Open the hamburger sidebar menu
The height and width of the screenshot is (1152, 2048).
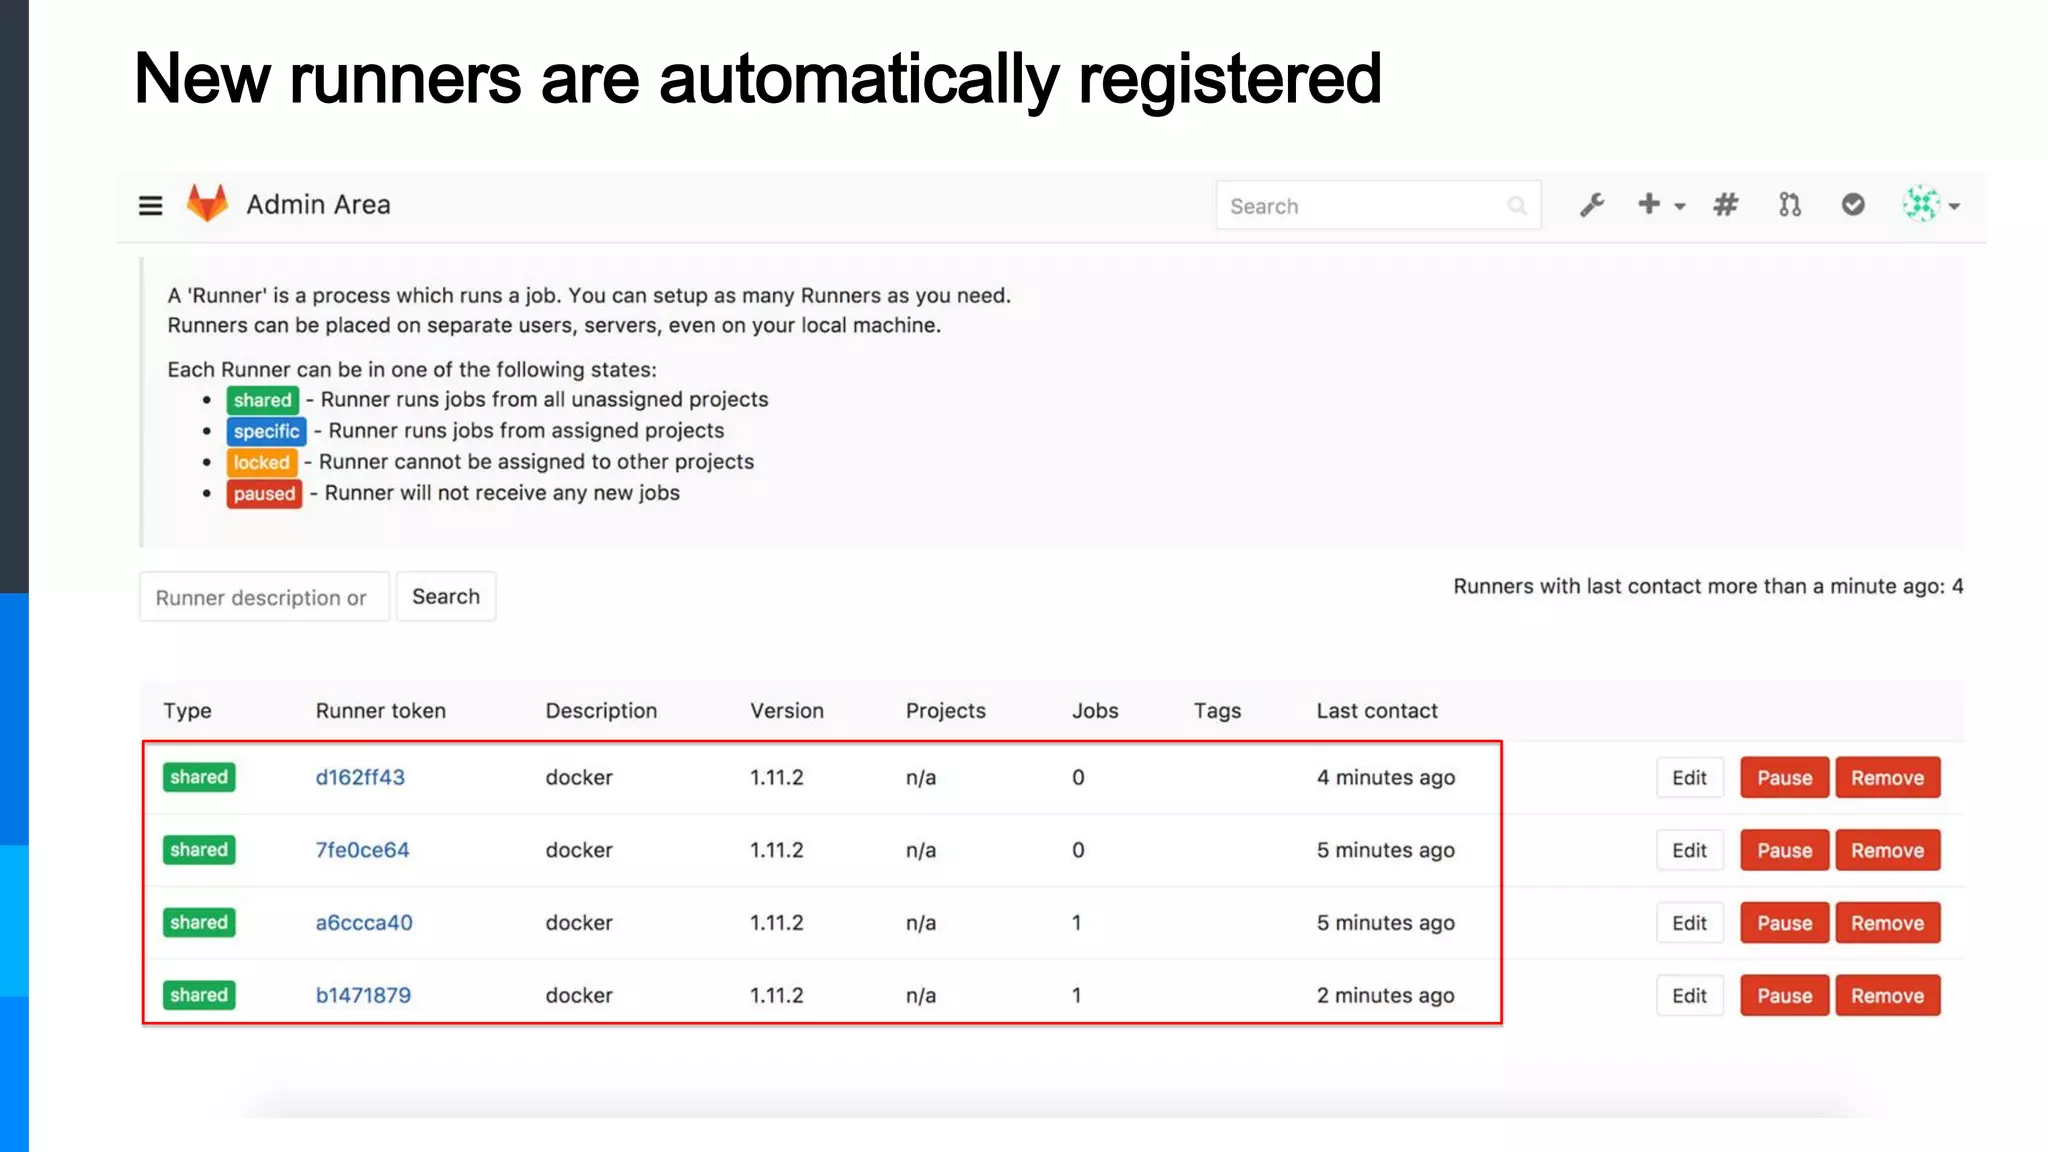pos(150,206)
